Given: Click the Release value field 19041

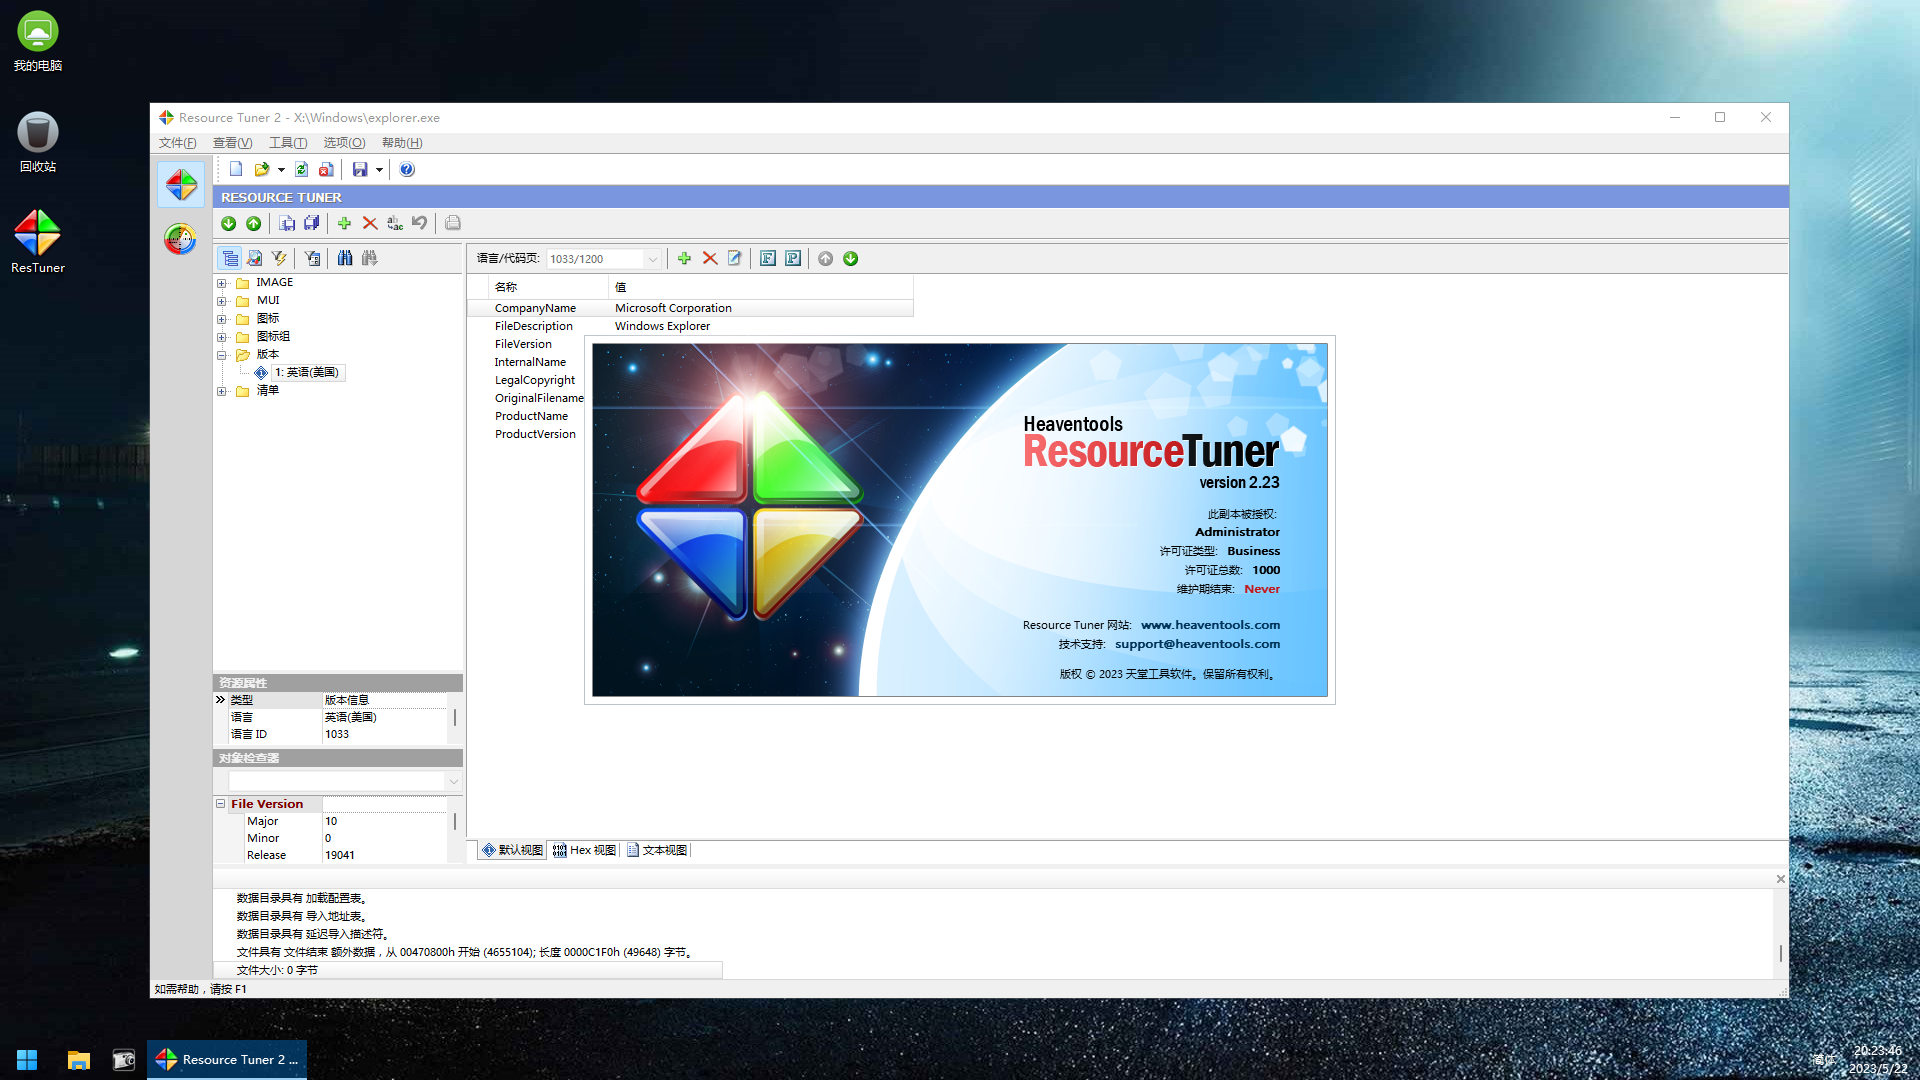Looking at the screenshot, I should [x=385, y=855].
